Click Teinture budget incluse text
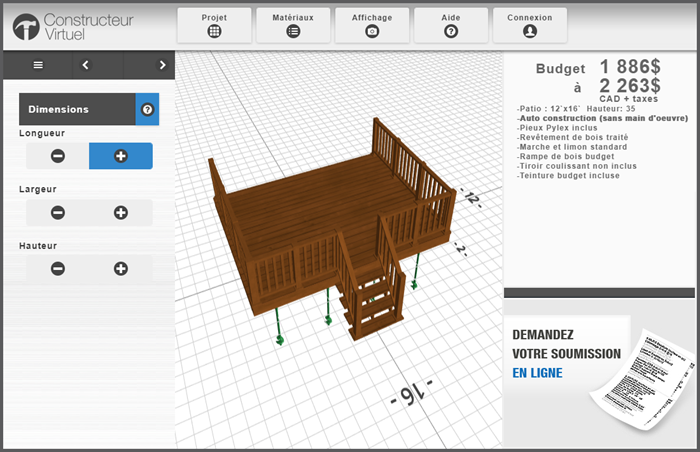The height and width of the screenshot is (452, 700). point(568,176)
